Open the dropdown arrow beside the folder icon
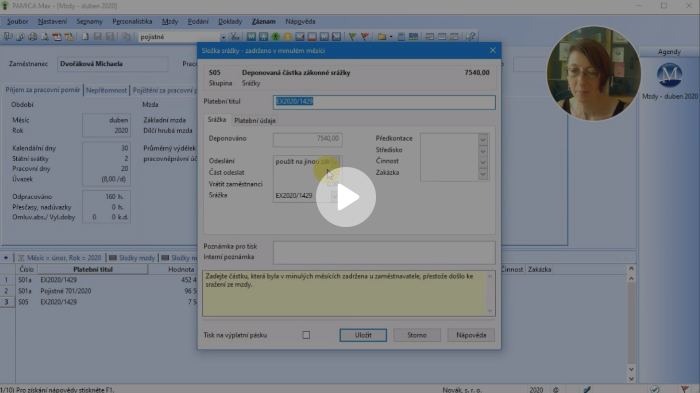The height and width of the screenshot is (393, 700). pos(391,37)
